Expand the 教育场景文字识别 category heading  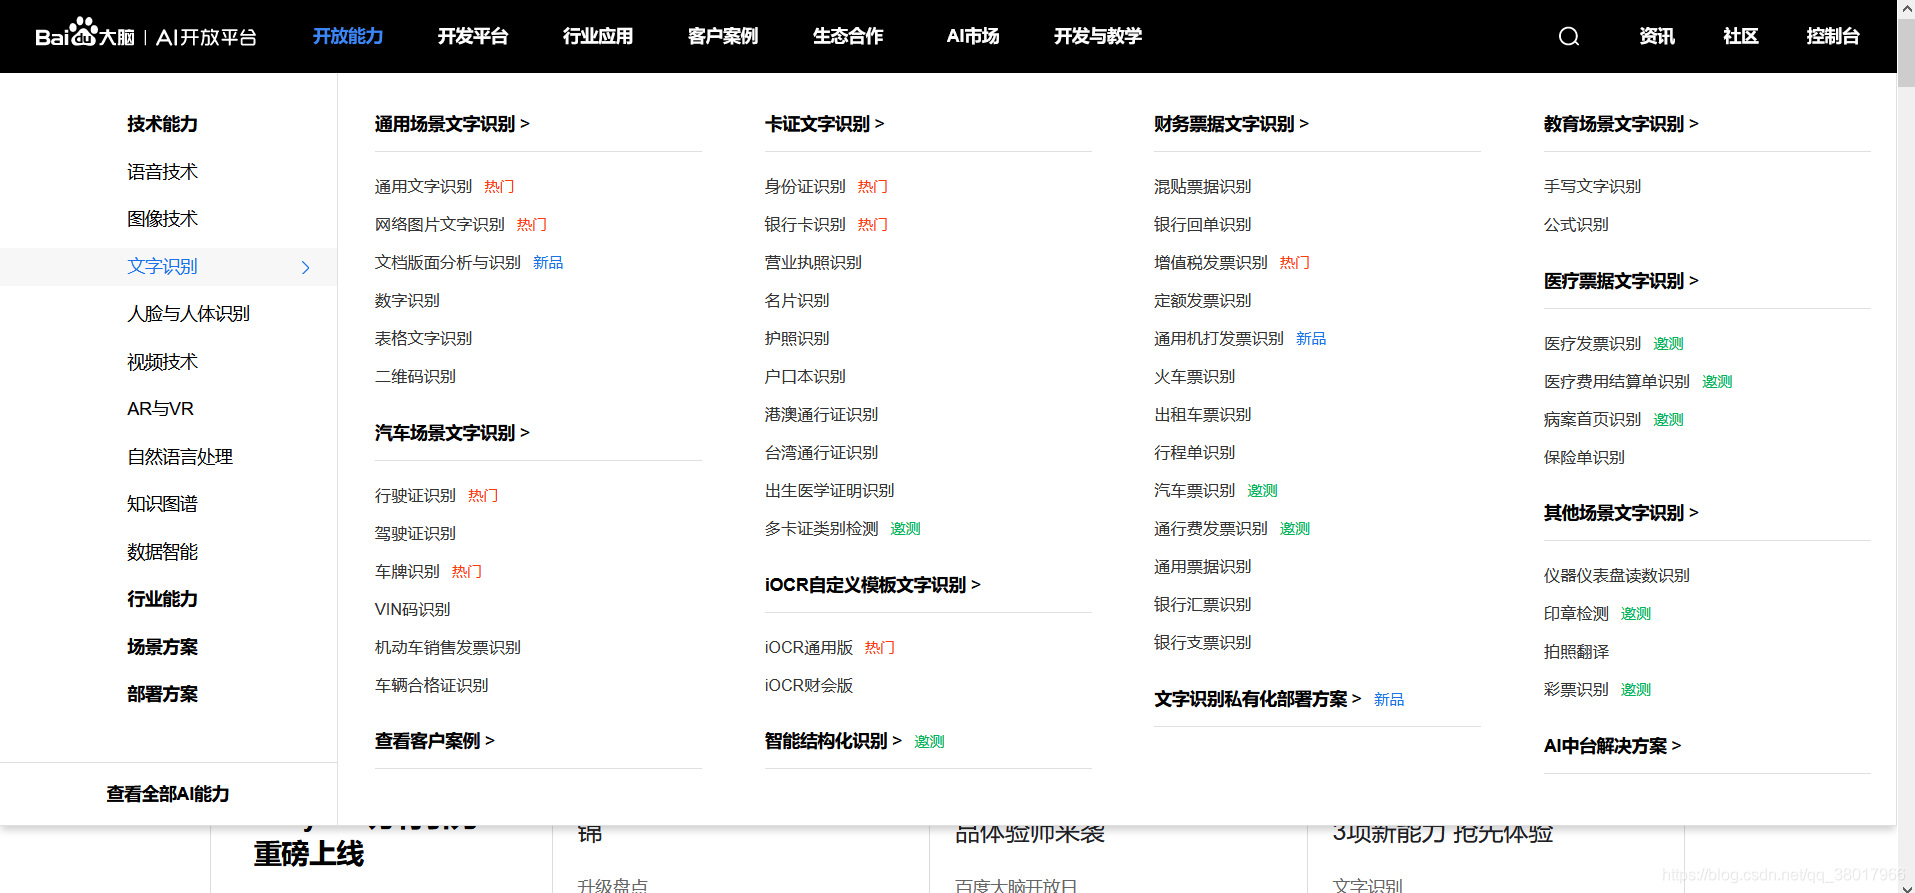[1621, 124]
